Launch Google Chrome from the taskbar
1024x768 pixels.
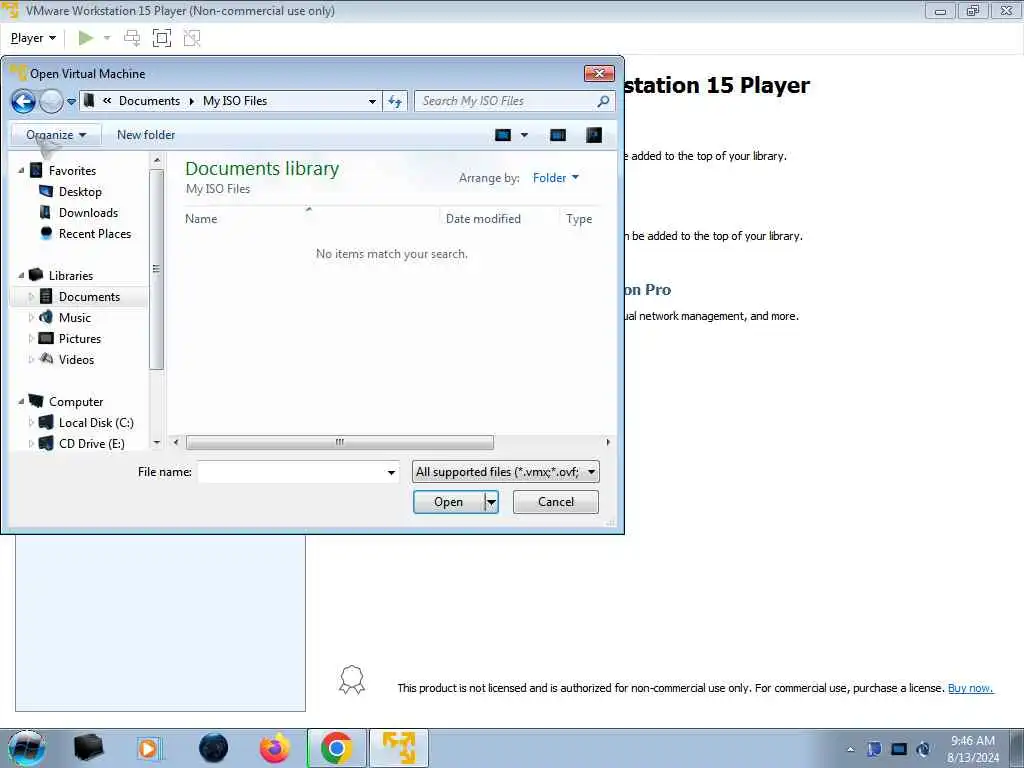point(337,748)
